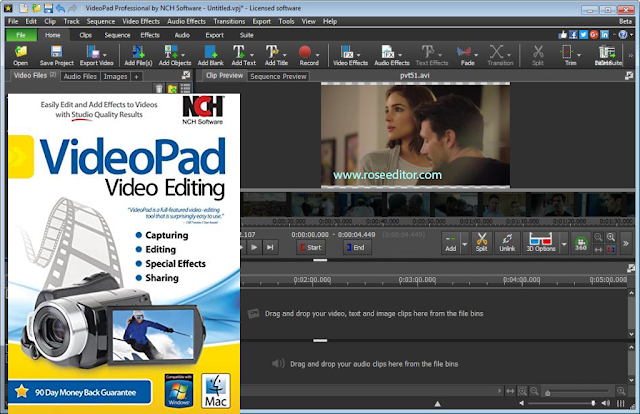Open the Transitions menu
Image resolution: width=640 pixels, height=414 pixels.
tap(229, 21)
